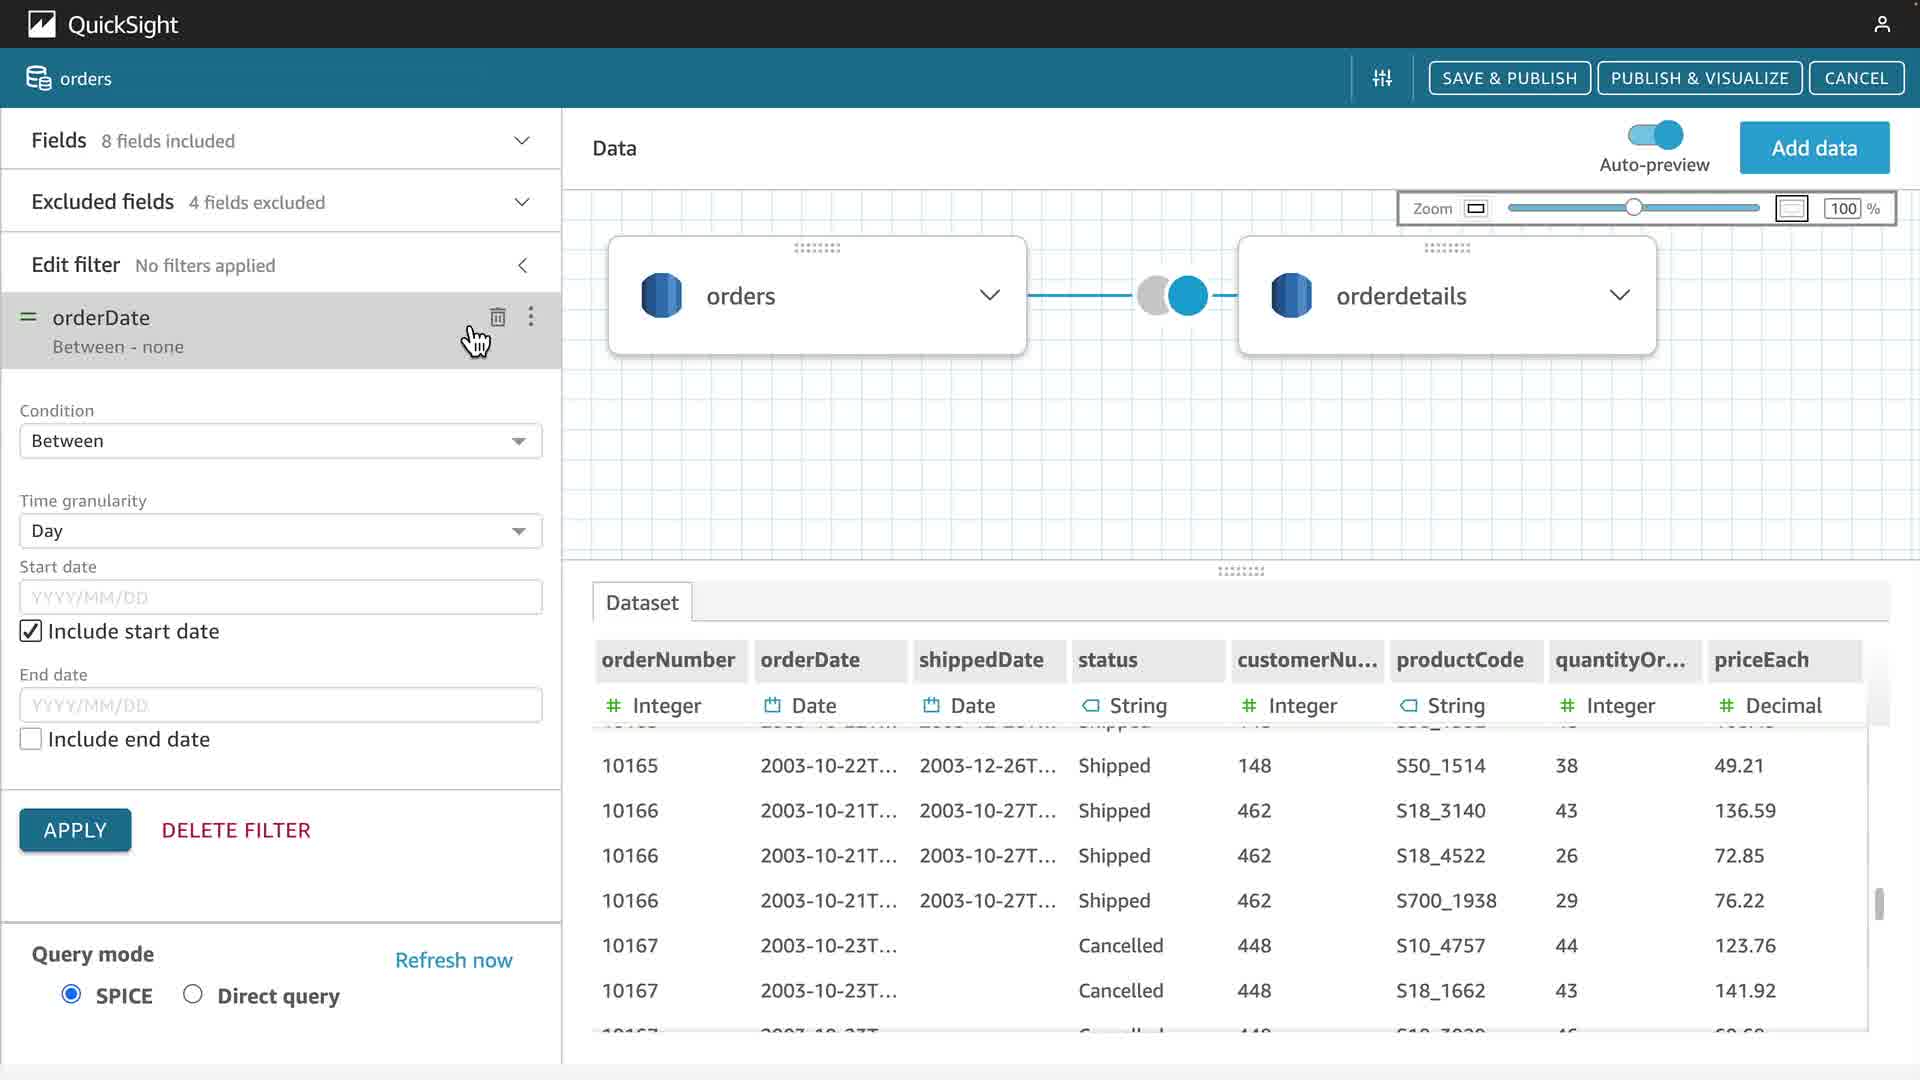Click the join icon between tables

pos(1172,296)
